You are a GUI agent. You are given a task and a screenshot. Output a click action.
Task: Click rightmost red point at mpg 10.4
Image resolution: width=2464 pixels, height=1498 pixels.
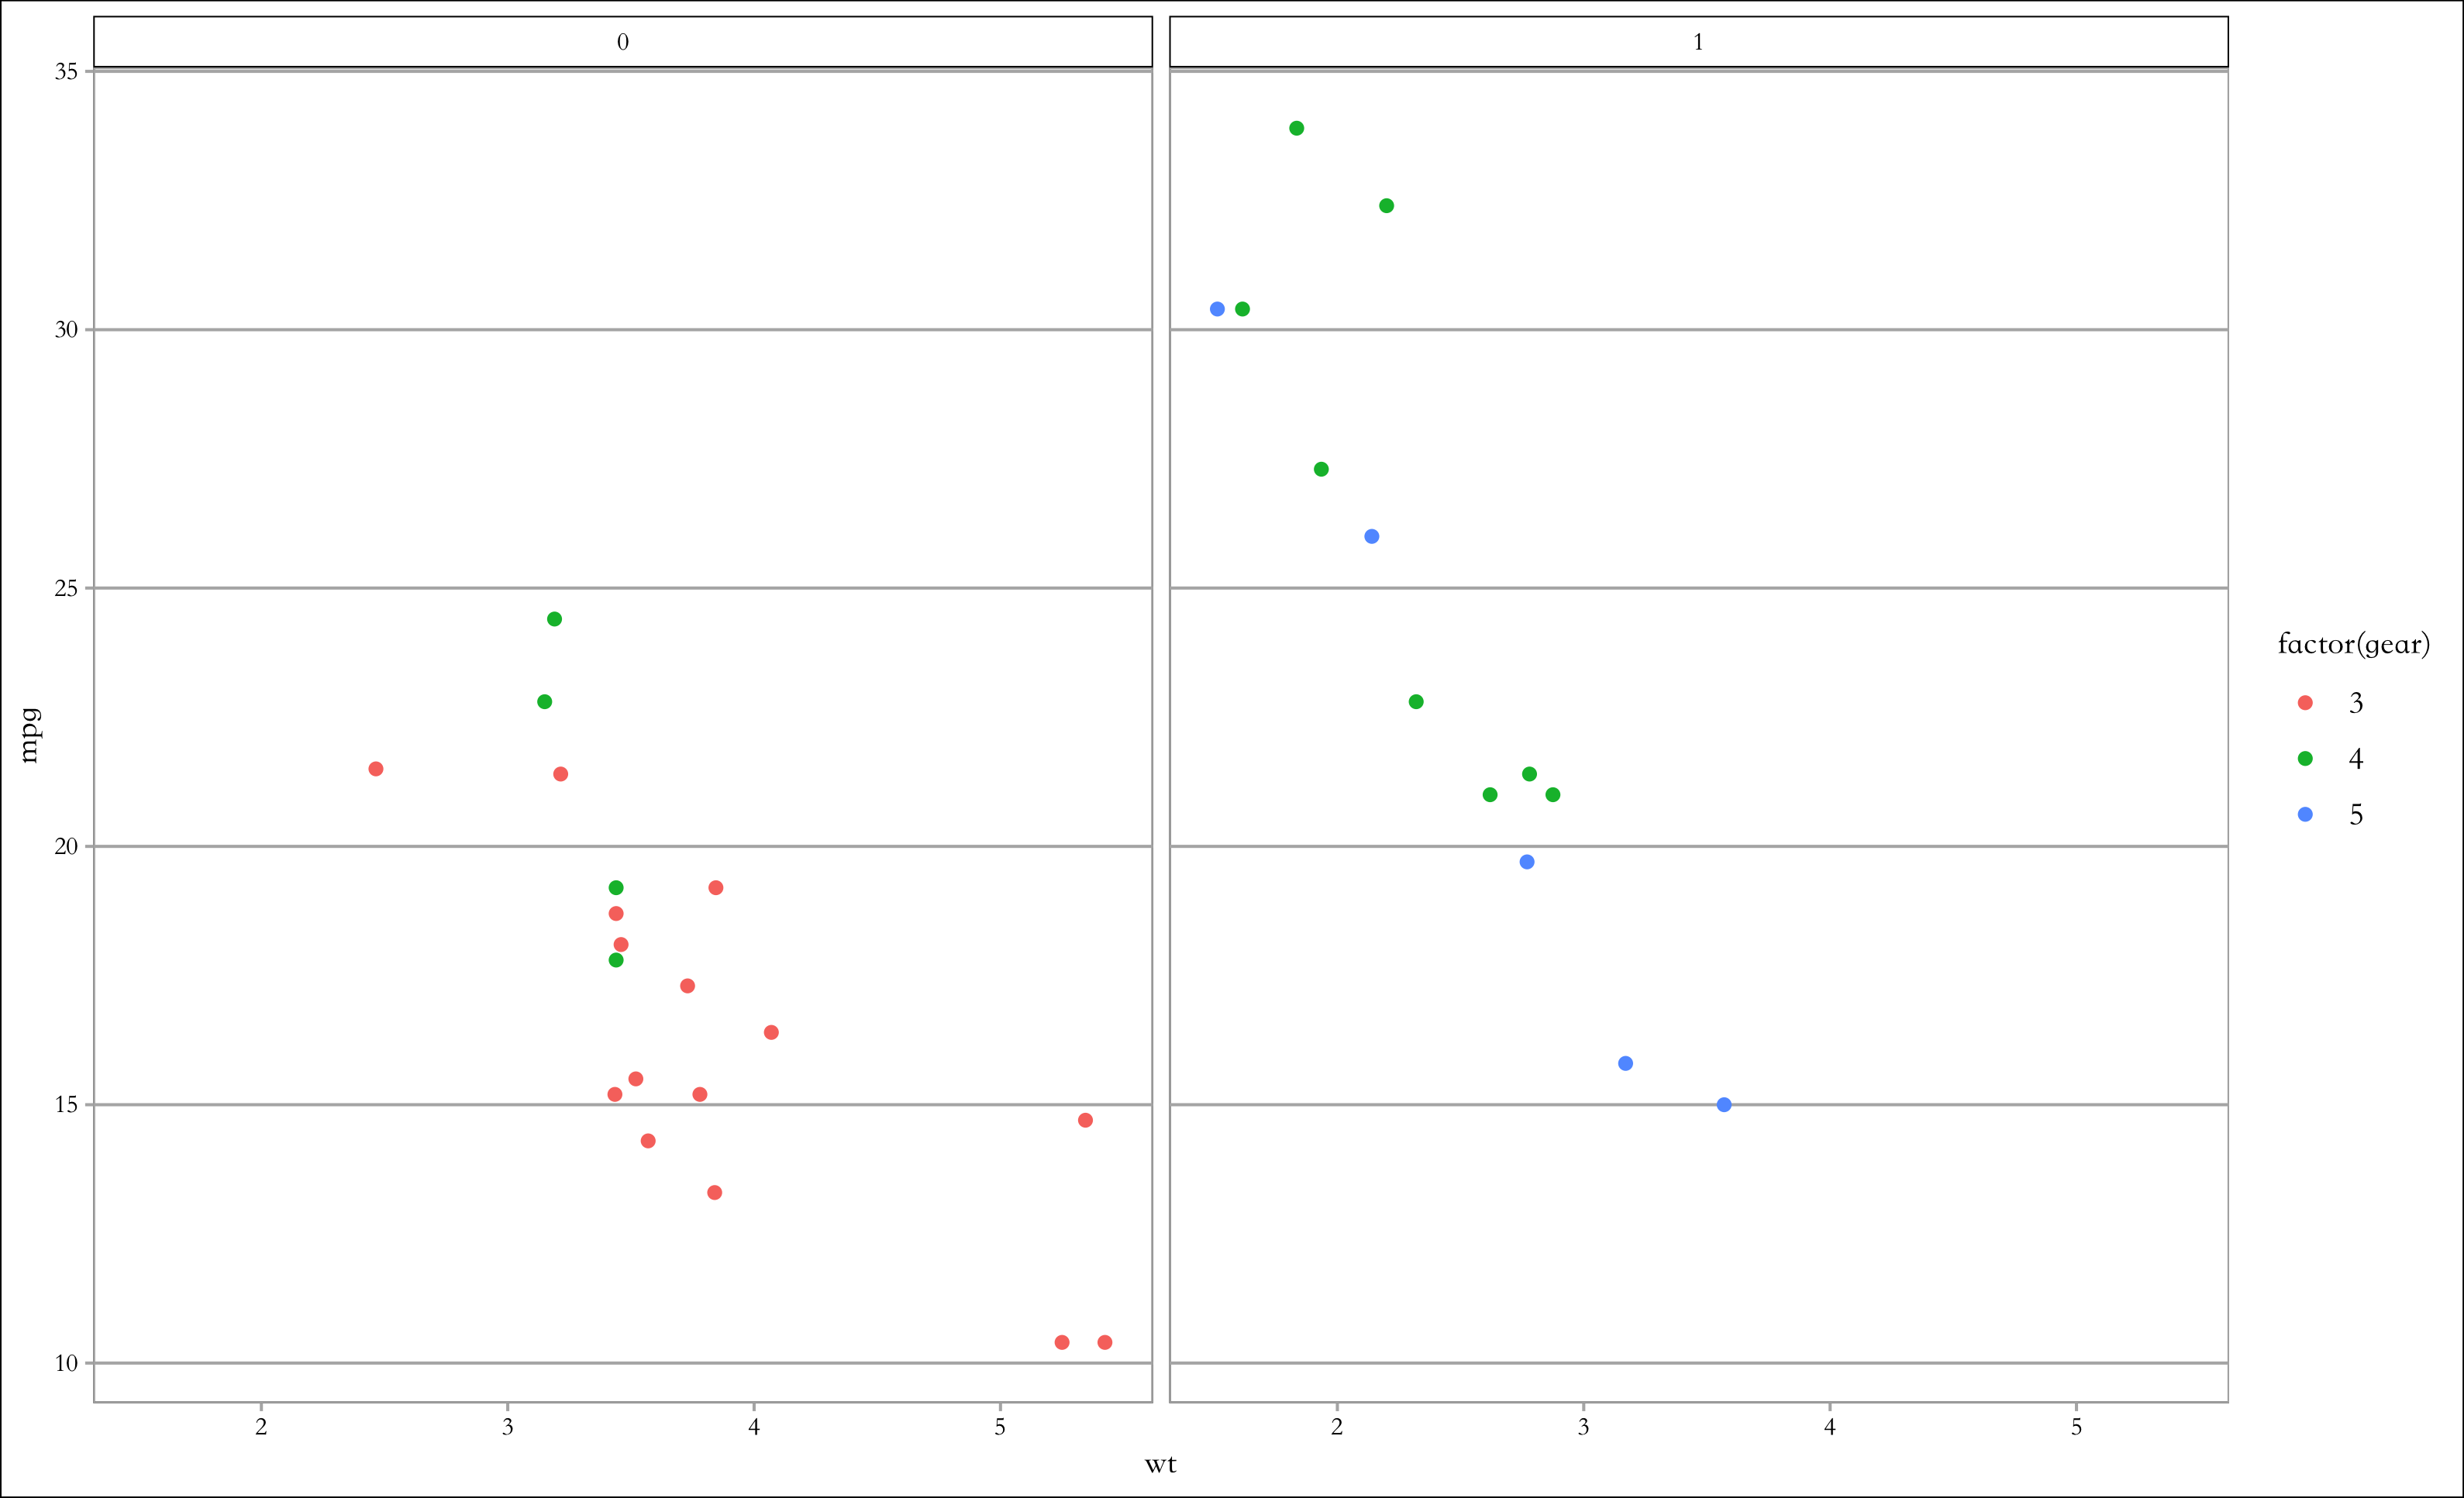(x=1105, y=1342)
